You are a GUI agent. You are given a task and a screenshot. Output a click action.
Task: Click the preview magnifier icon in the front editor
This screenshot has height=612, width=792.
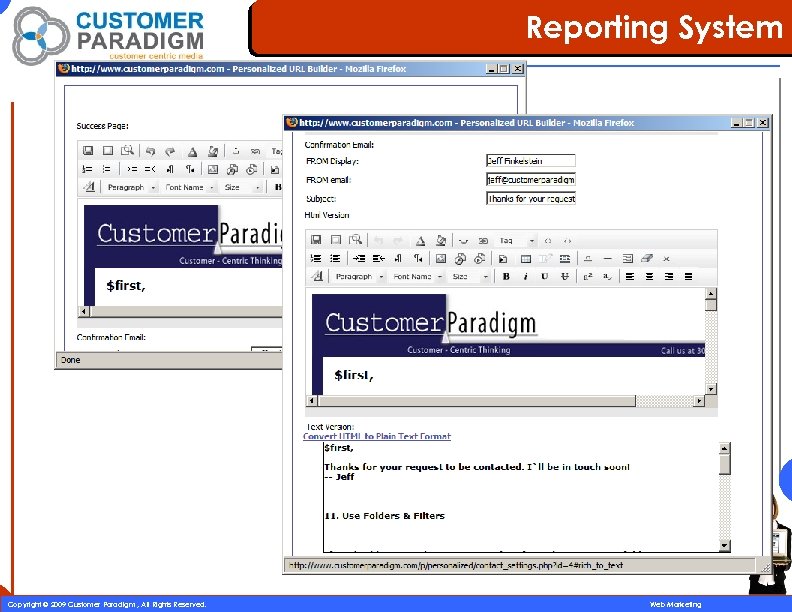click(356, 240)
